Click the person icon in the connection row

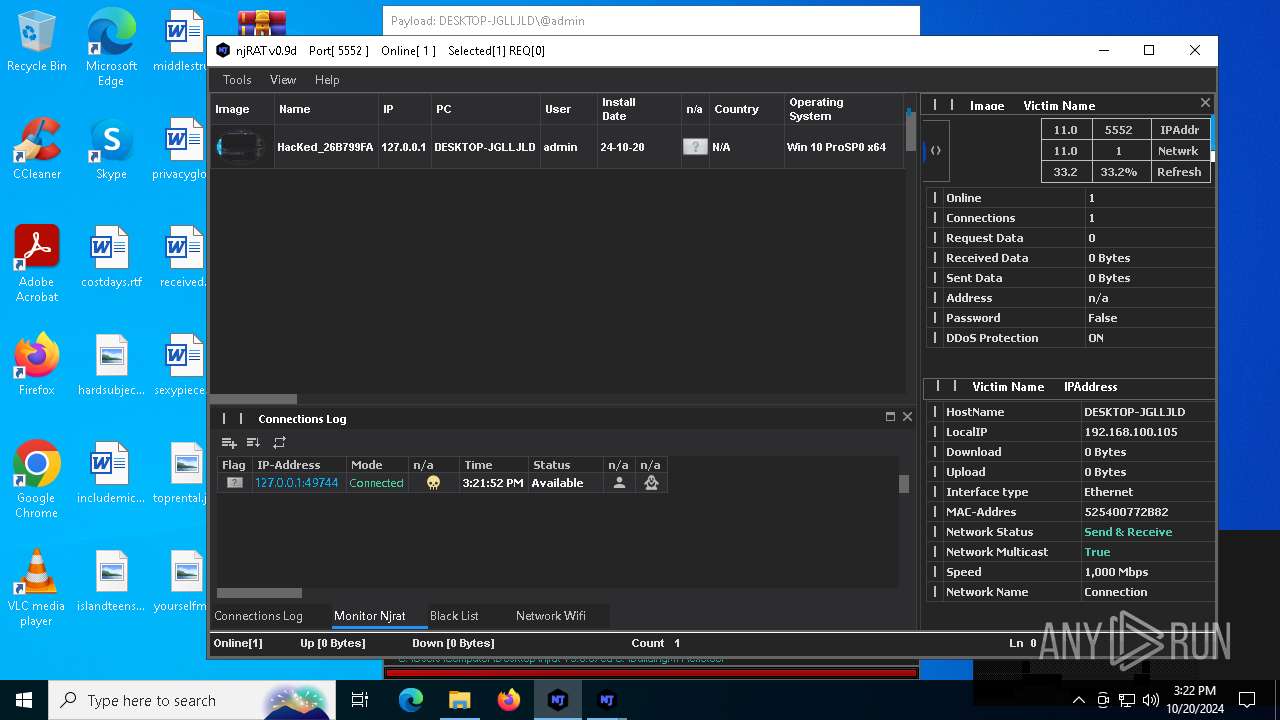pyautogui.click(x=619, y=483)
